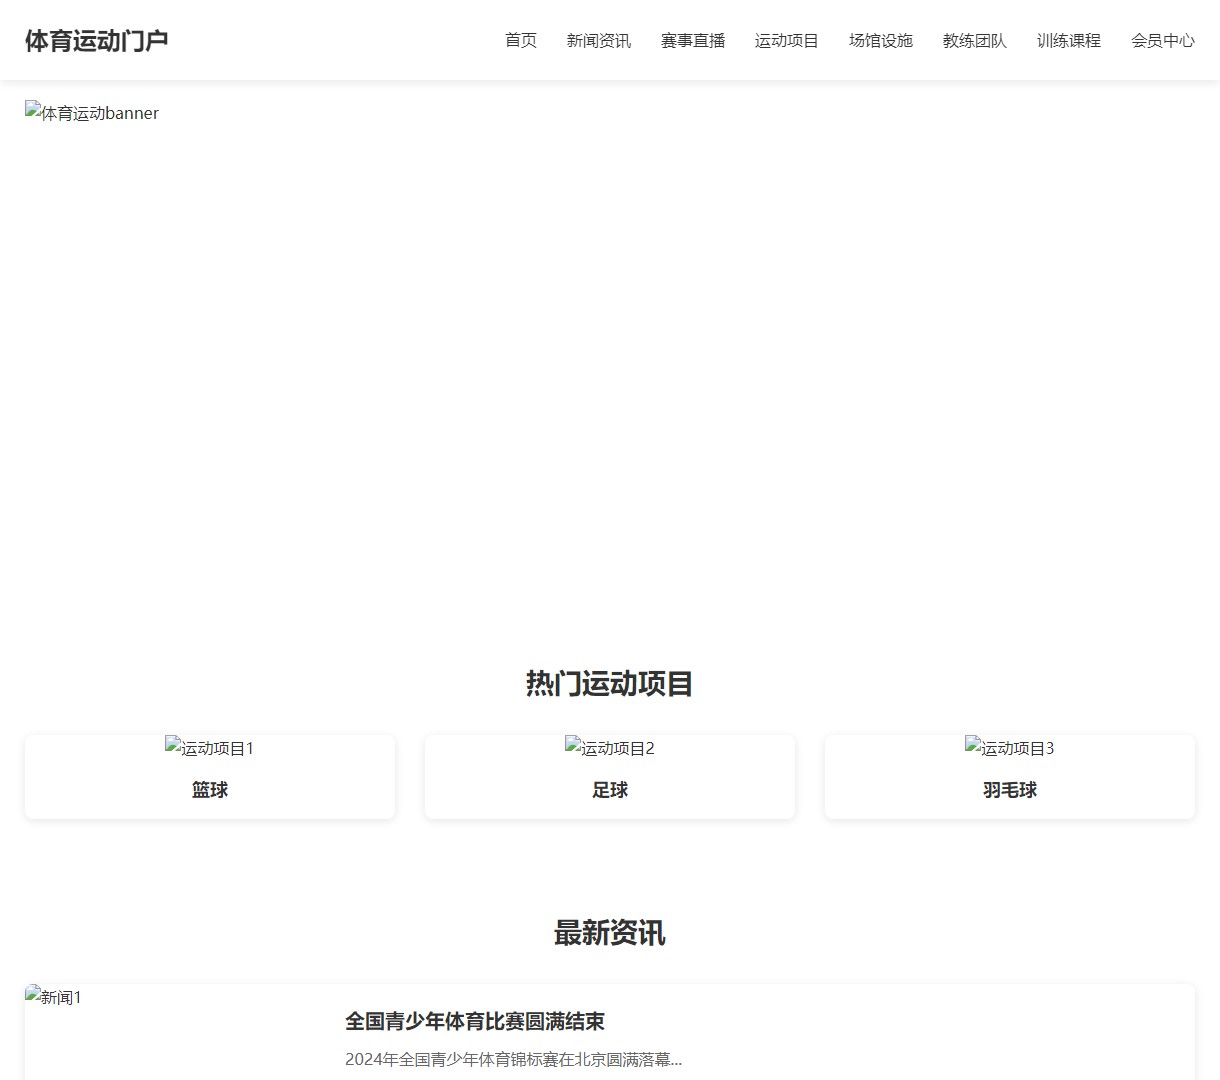Open the 足球 sport card
Screen dimensions: 1220x1080
[x=610, y=790]
